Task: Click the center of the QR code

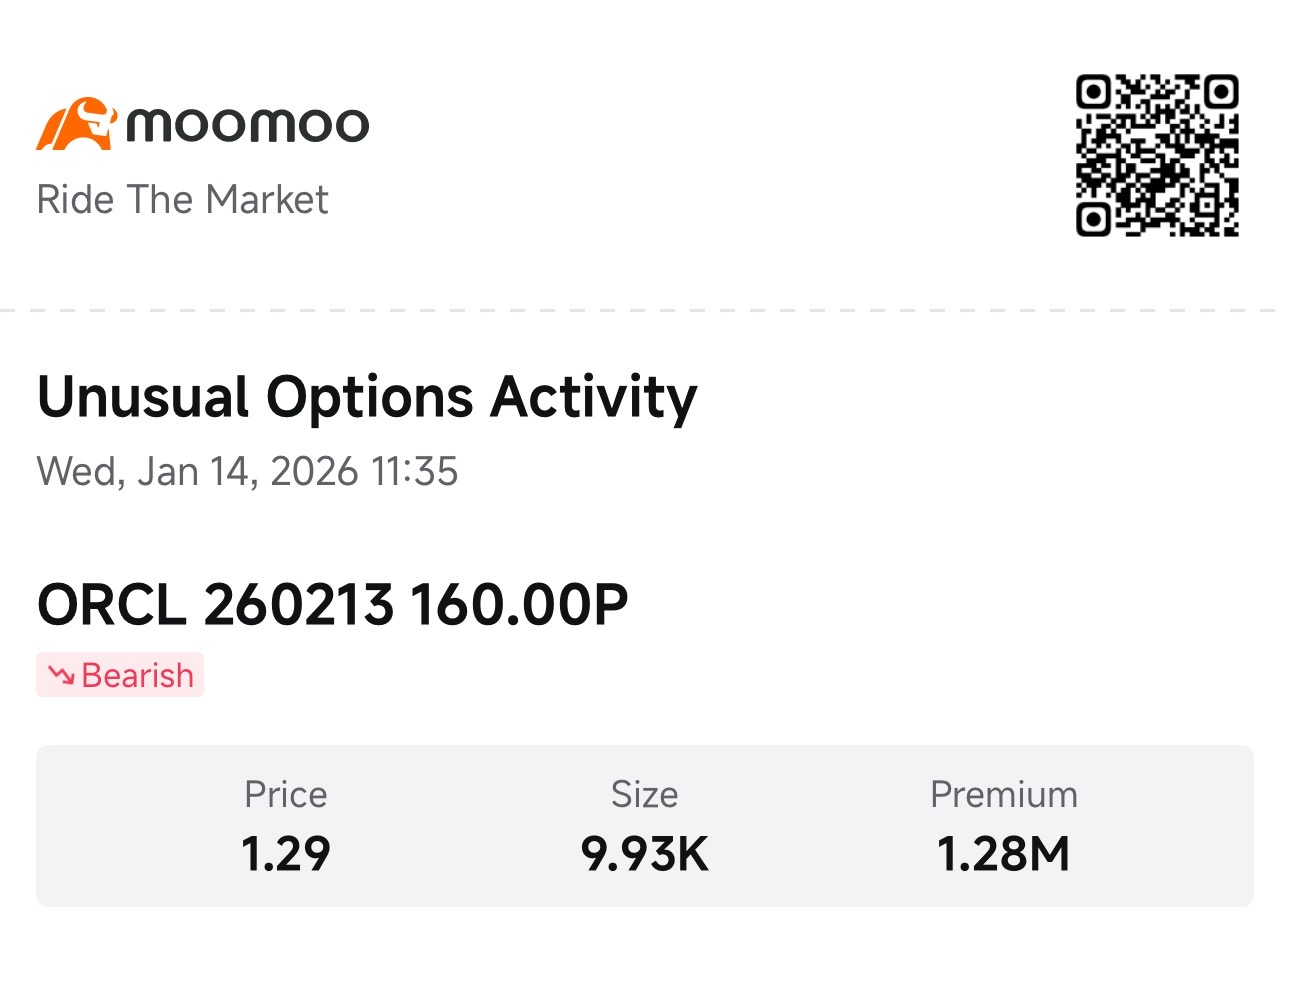Action: coord(1157,155)
